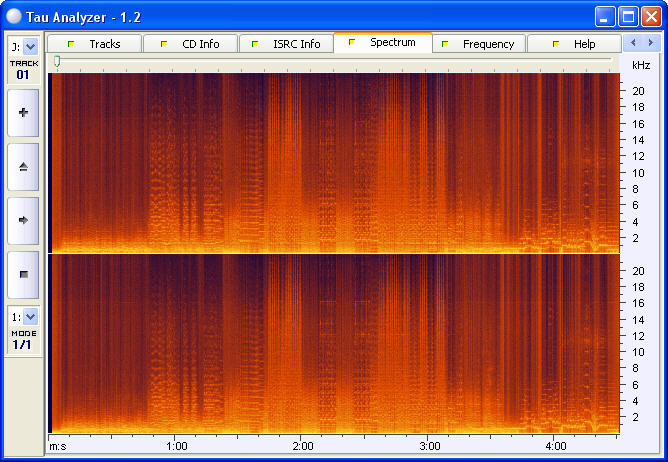Open the Tracks tab
Screen dimensions: 668x462
pos(94,44)
